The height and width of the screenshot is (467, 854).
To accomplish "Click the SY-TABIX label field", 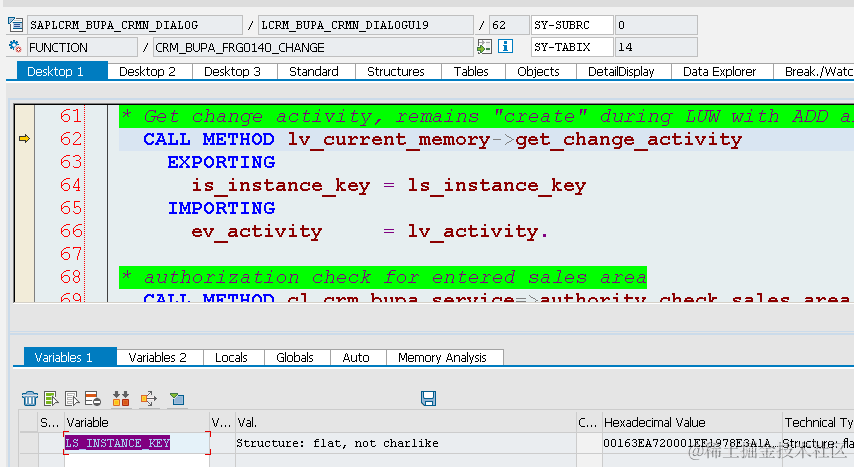I will pyautogui.click(x=572, y=47).
